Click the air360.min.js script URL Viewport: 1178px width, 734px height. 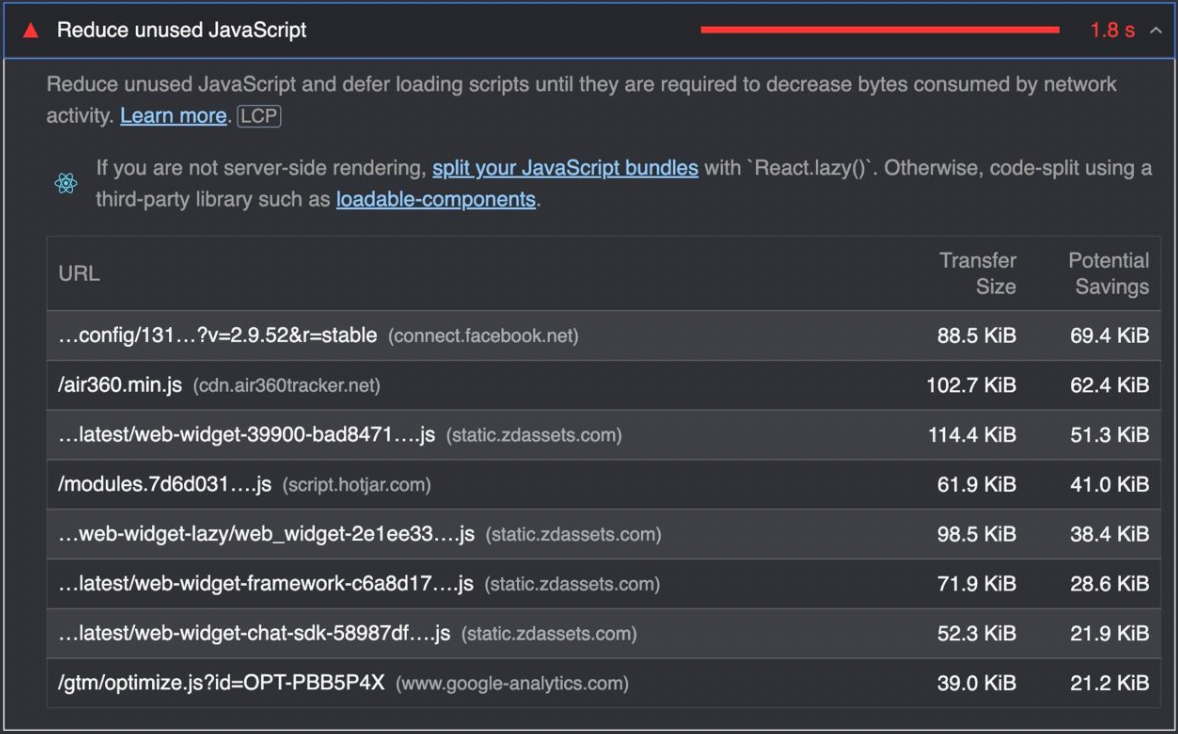point(120,385)
